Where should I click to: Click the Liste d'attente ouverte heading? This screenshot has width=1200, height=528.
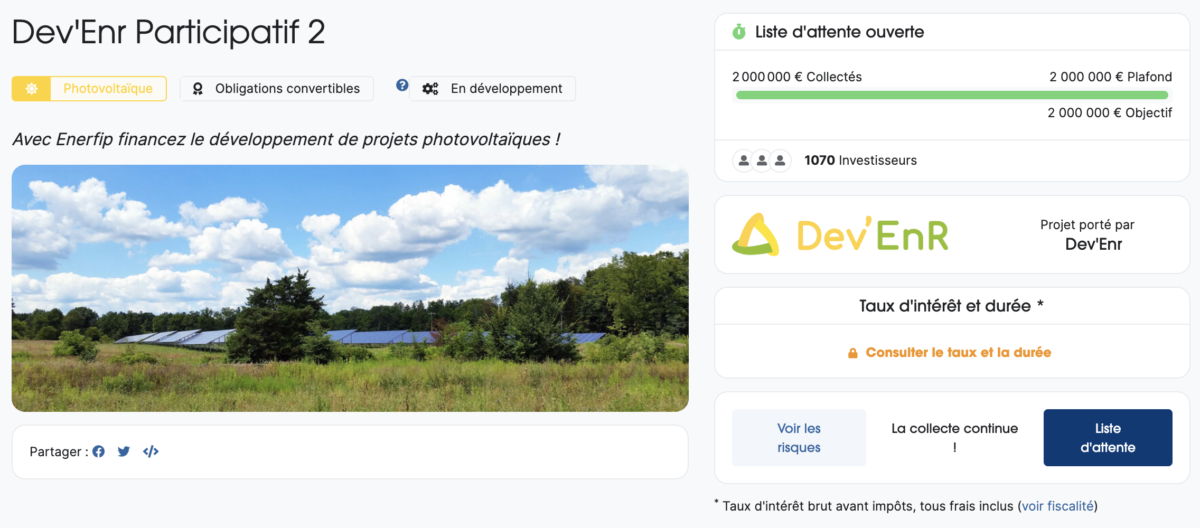pyautogui.click(x=840, y=32)
